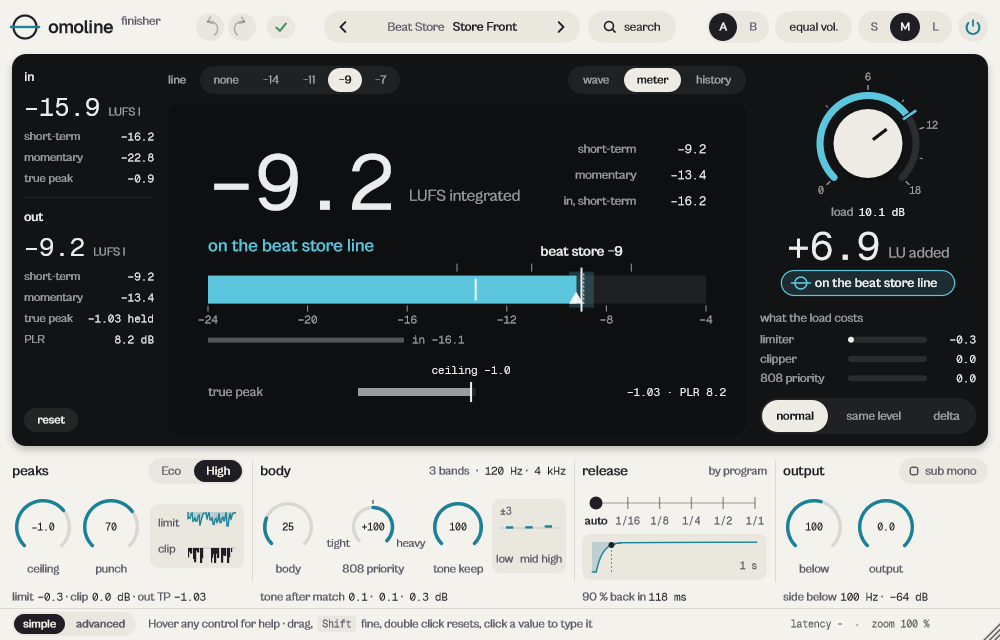
Task: Click the search magnifier button
Action: [632, 27]
